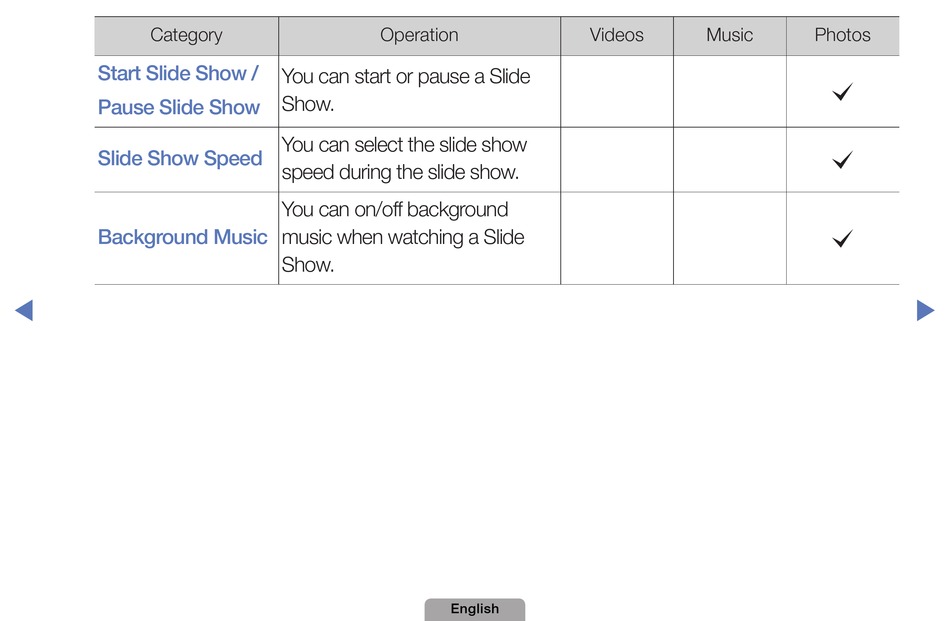Go to previous page with left arrow
The image size is (950, 621).
pos(24,310)
